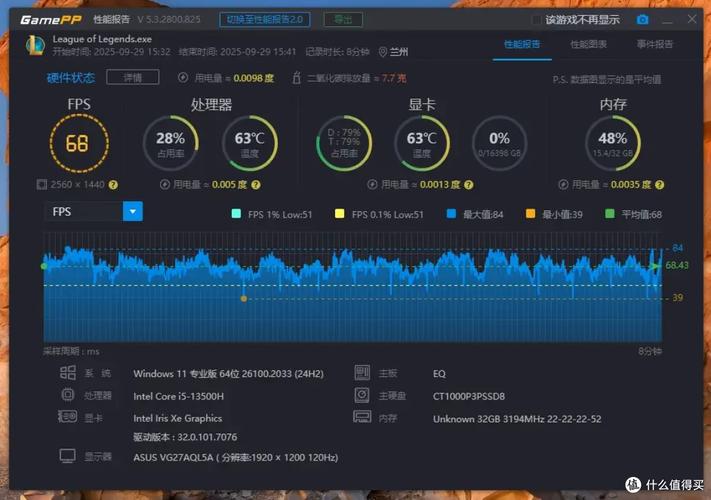Switch to the 性能图表 tab

(589, 44)
